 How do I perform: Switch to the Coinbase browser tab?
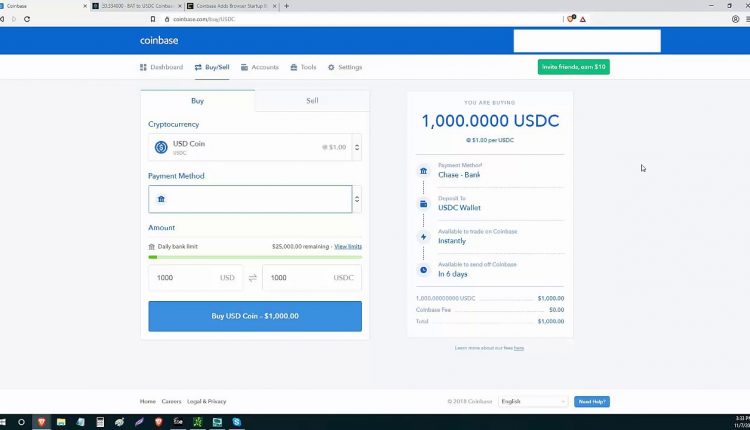(x=41, y=6)
